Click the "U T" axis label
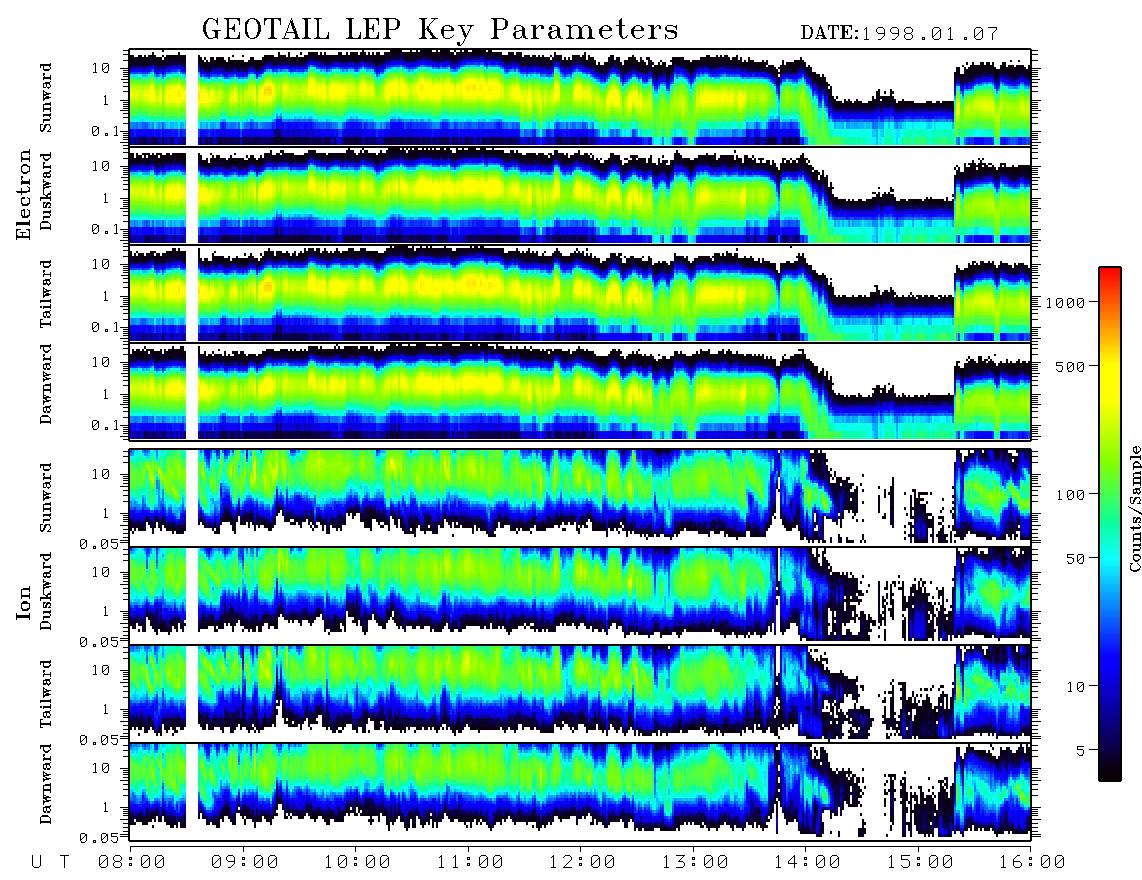The image size is (1142, 880). point(51,863)
